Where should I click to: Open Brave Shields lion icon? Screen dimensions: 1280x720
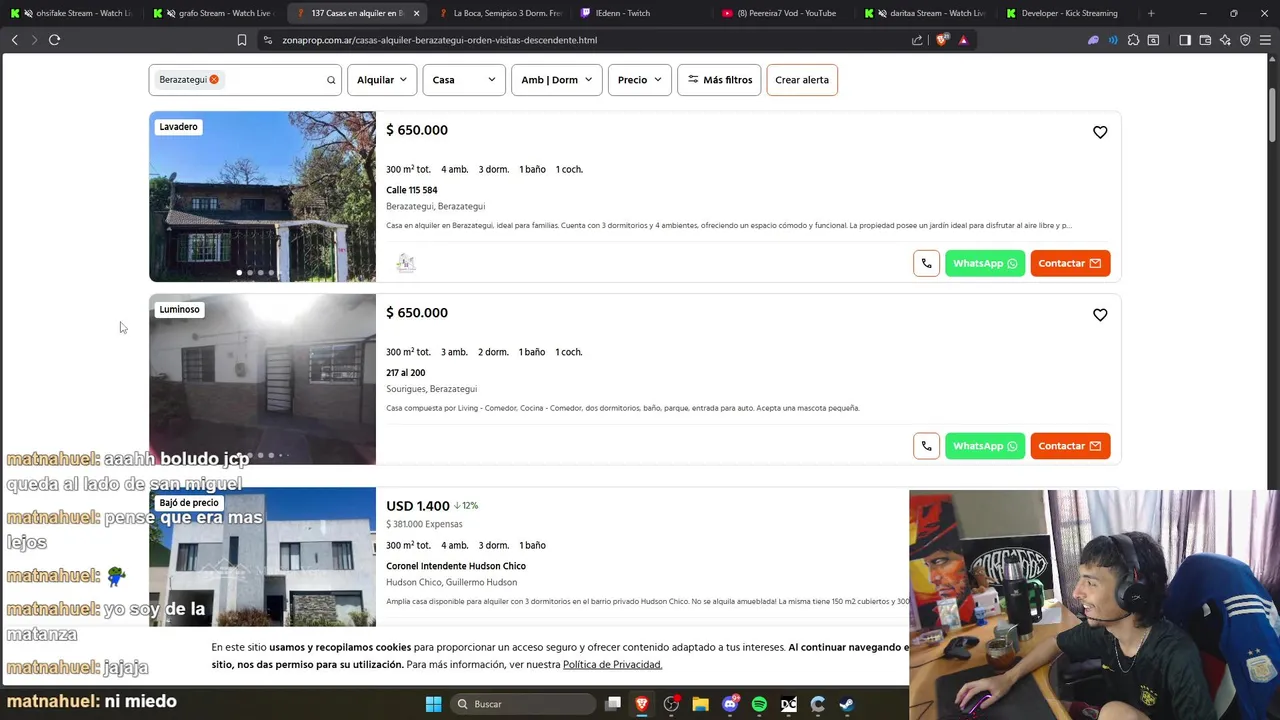[x=942, y=40]
